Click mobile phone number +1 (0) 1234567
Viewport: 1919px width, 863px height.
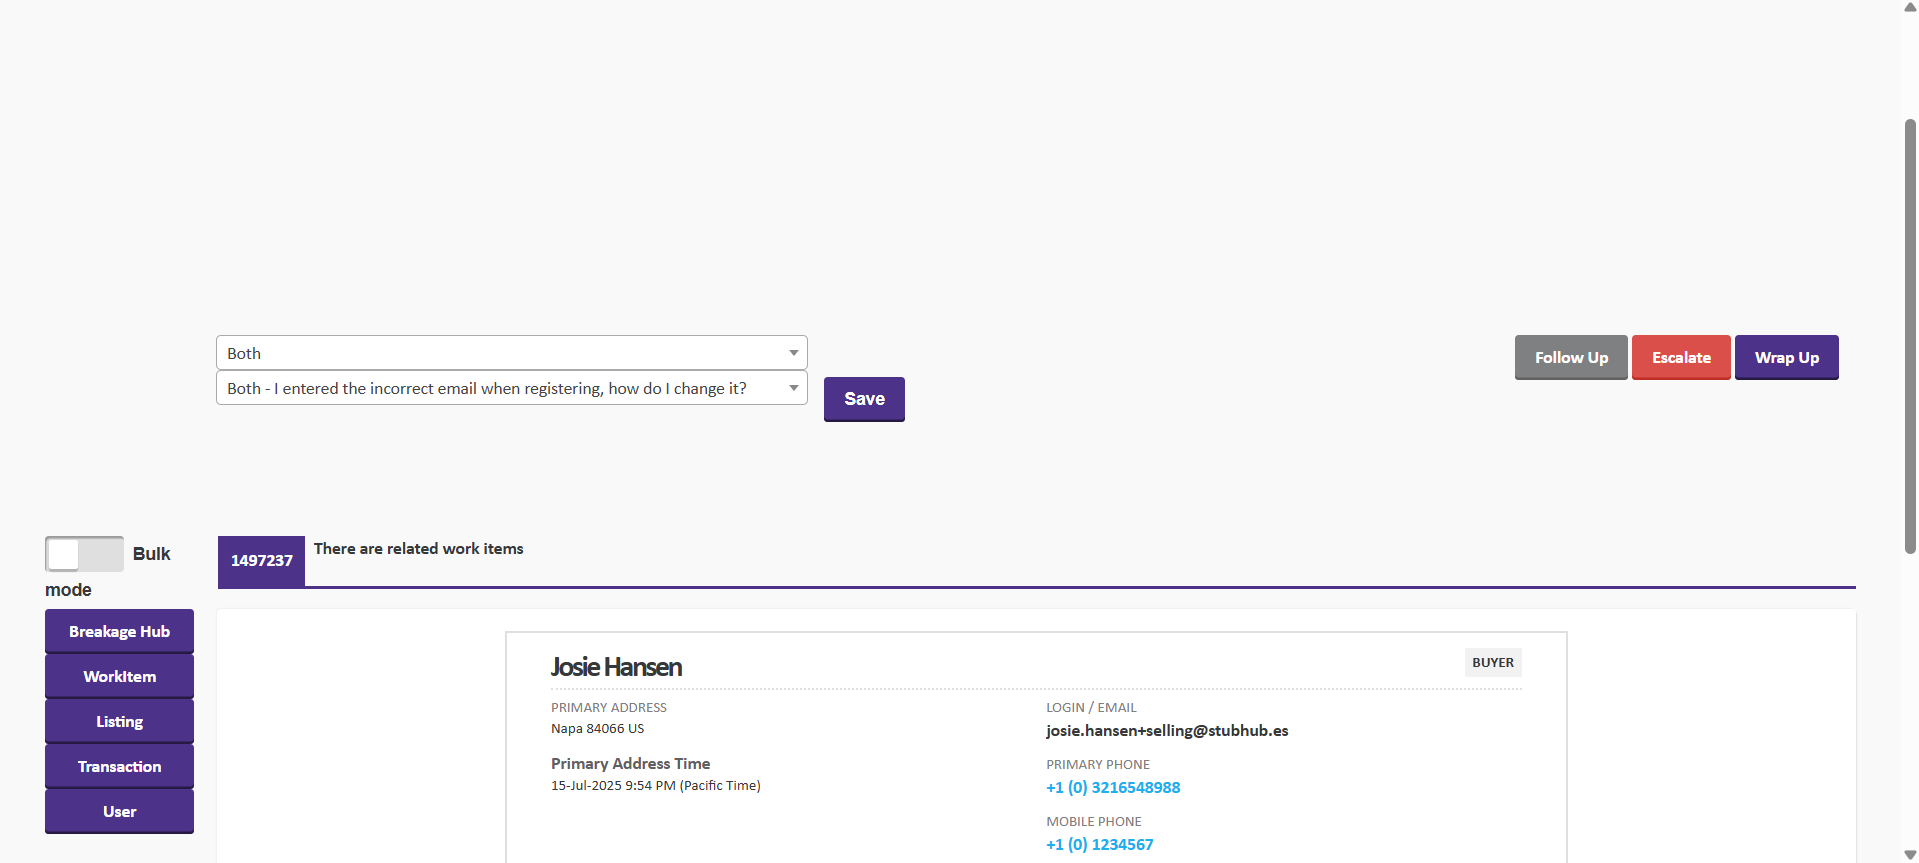1099,845
